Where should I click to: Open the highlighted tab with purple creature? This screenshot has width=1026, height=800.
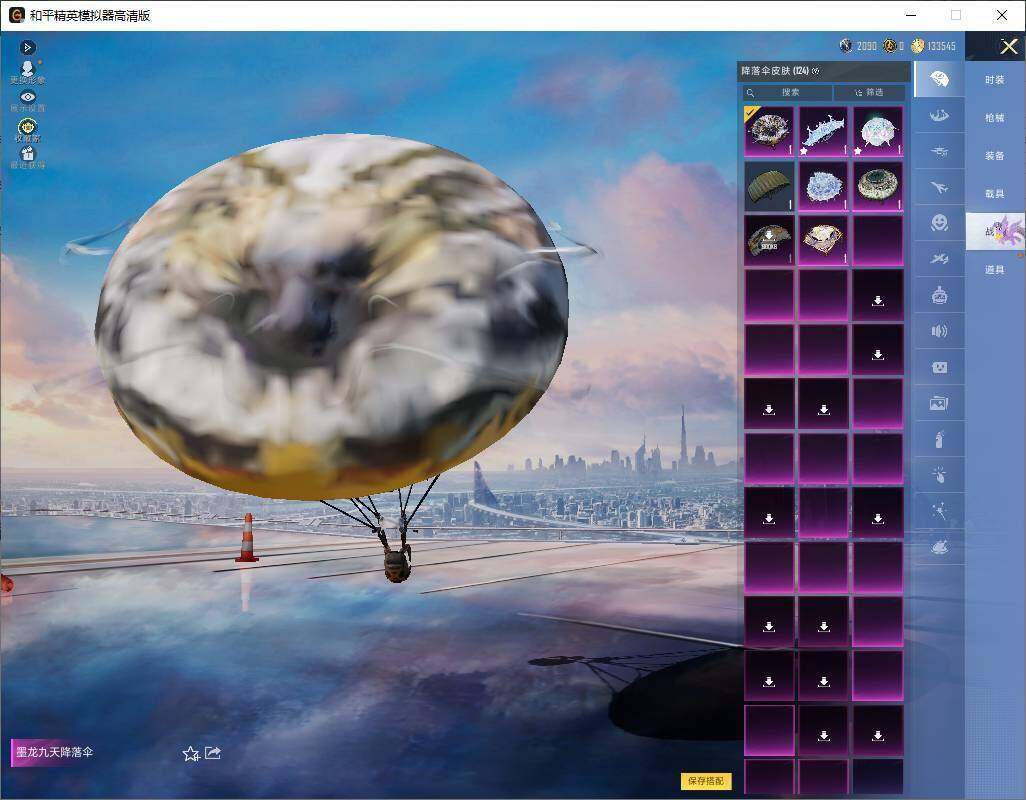click(995, 232)
